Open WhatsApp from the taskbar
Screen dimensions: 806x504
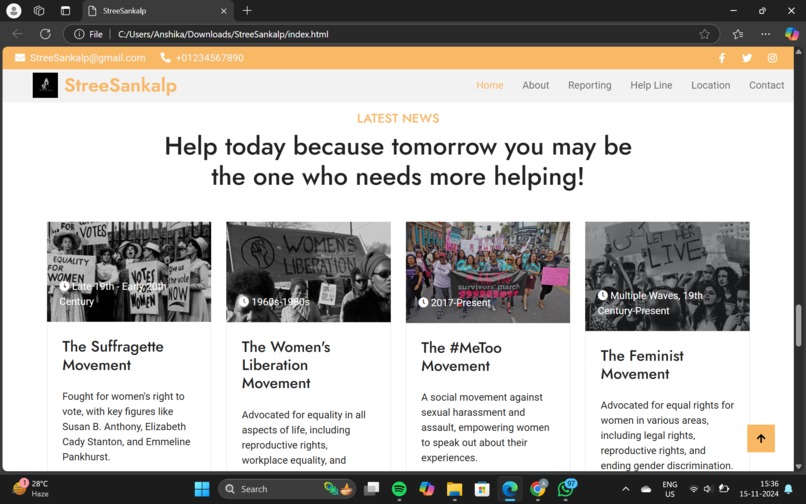click(x=565, y=489)
